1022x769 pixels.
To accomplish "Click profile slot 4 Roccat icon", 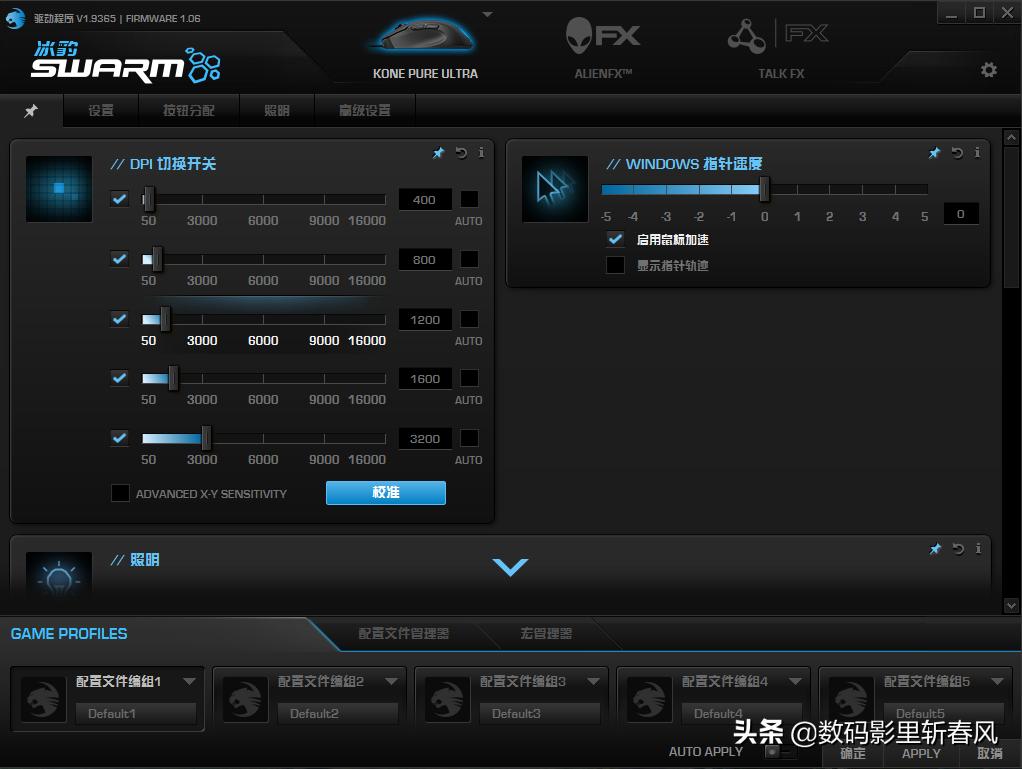I will click(x=649, y=699).
